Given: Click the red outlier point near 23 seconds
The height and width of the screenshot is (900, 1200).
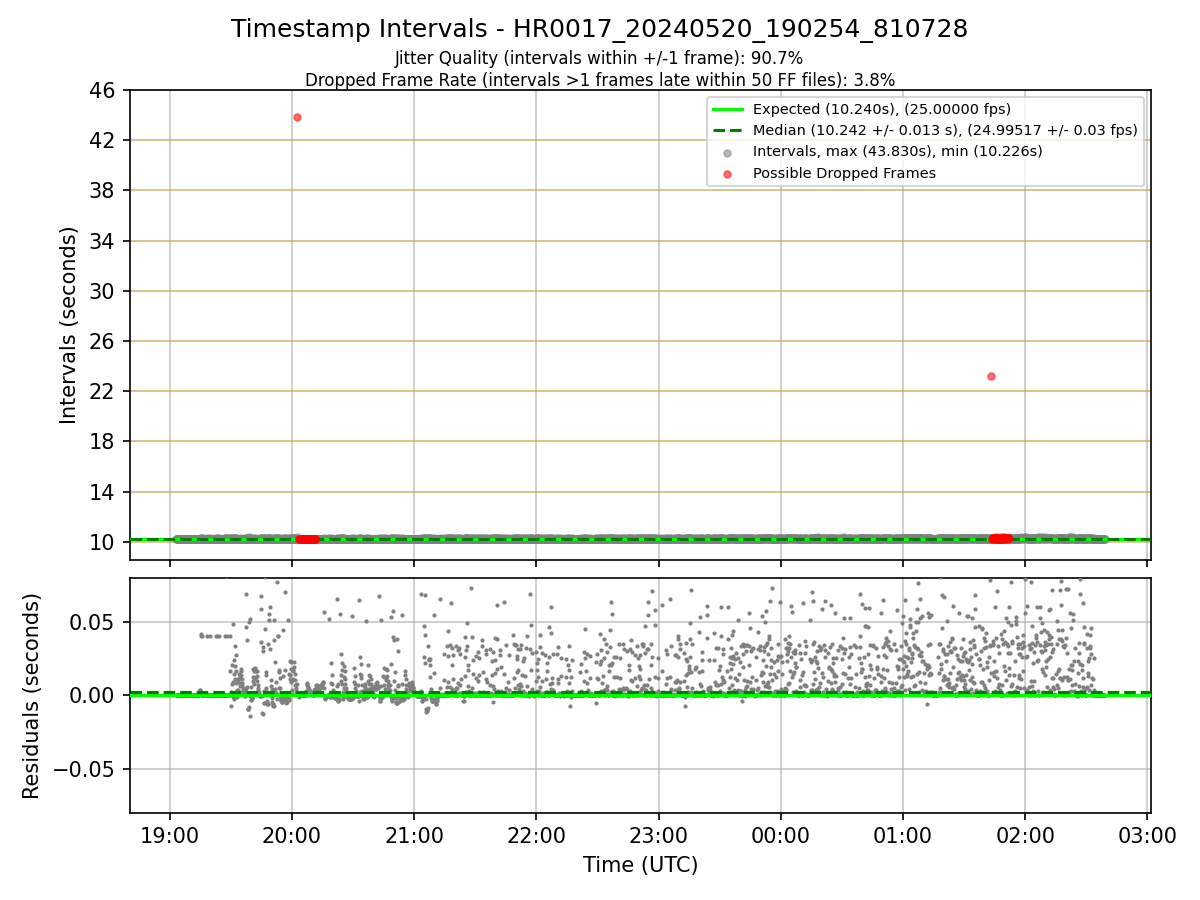Looking at the screenshot, I should click(x=991, y=376).
